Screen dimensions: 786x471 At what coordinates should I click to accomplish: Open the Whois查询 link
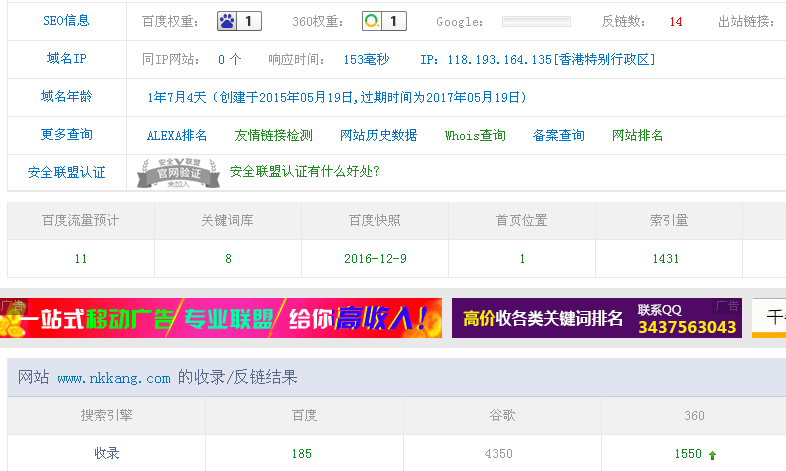pyautogui.click(x=475, y=135)
